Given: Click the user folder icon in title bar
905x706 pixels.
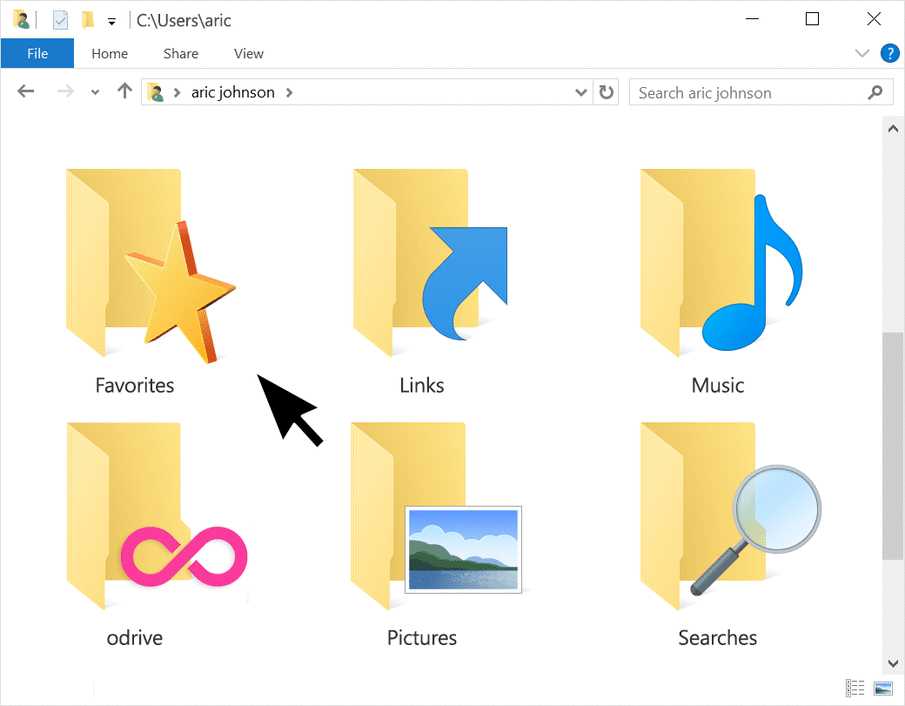Looking at the screenshot, I should (x=21, y=20).
